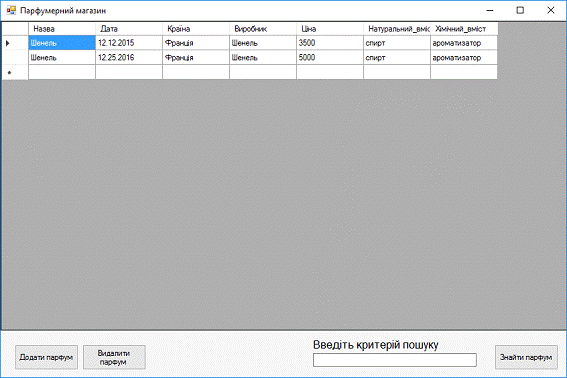Click the Натуральний_вміст column header
567x378 pixels.
[397, 29]
